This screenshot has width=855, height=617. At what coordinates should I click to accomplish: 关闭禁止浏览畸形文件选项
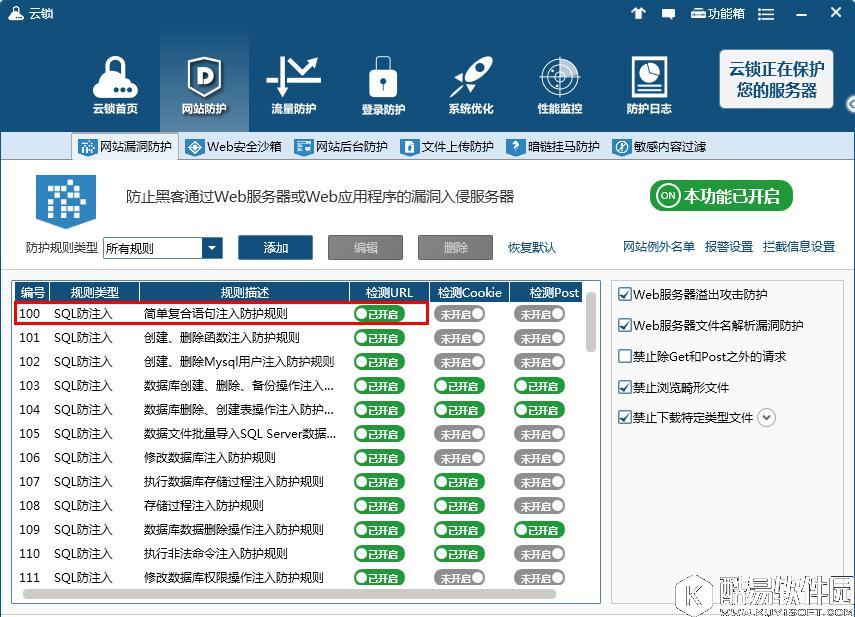[x=624, y=388]
